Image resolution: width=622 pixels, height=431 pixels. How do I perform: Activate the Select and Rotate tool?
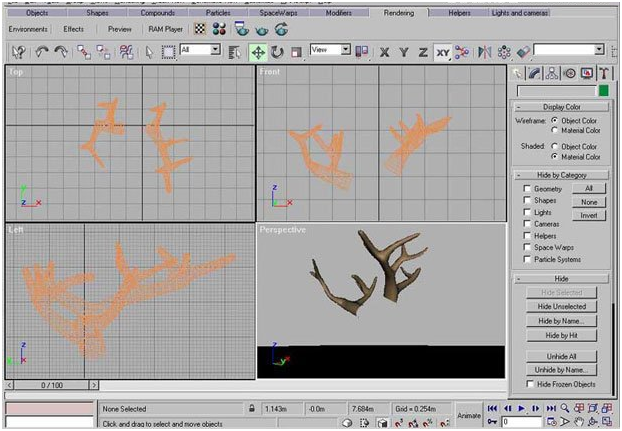(x=277, y=52)
